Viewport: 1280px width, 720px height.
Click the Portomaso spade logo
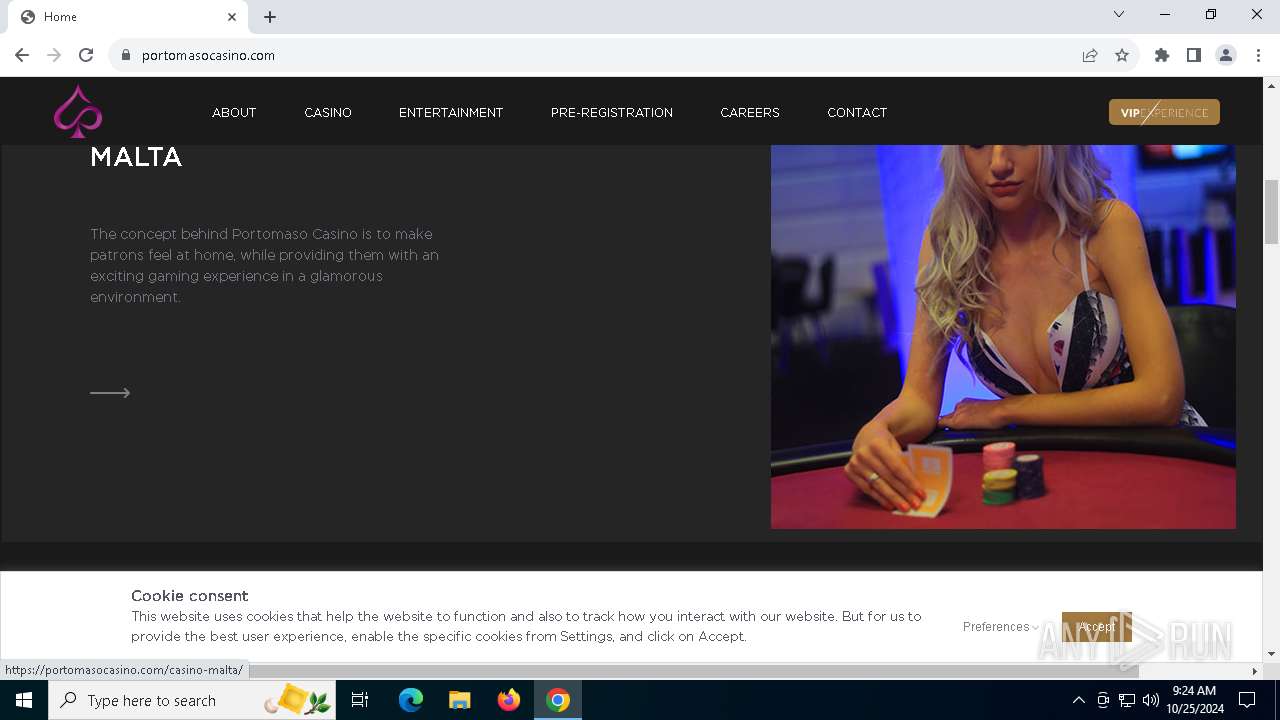[x=78, y=111]
